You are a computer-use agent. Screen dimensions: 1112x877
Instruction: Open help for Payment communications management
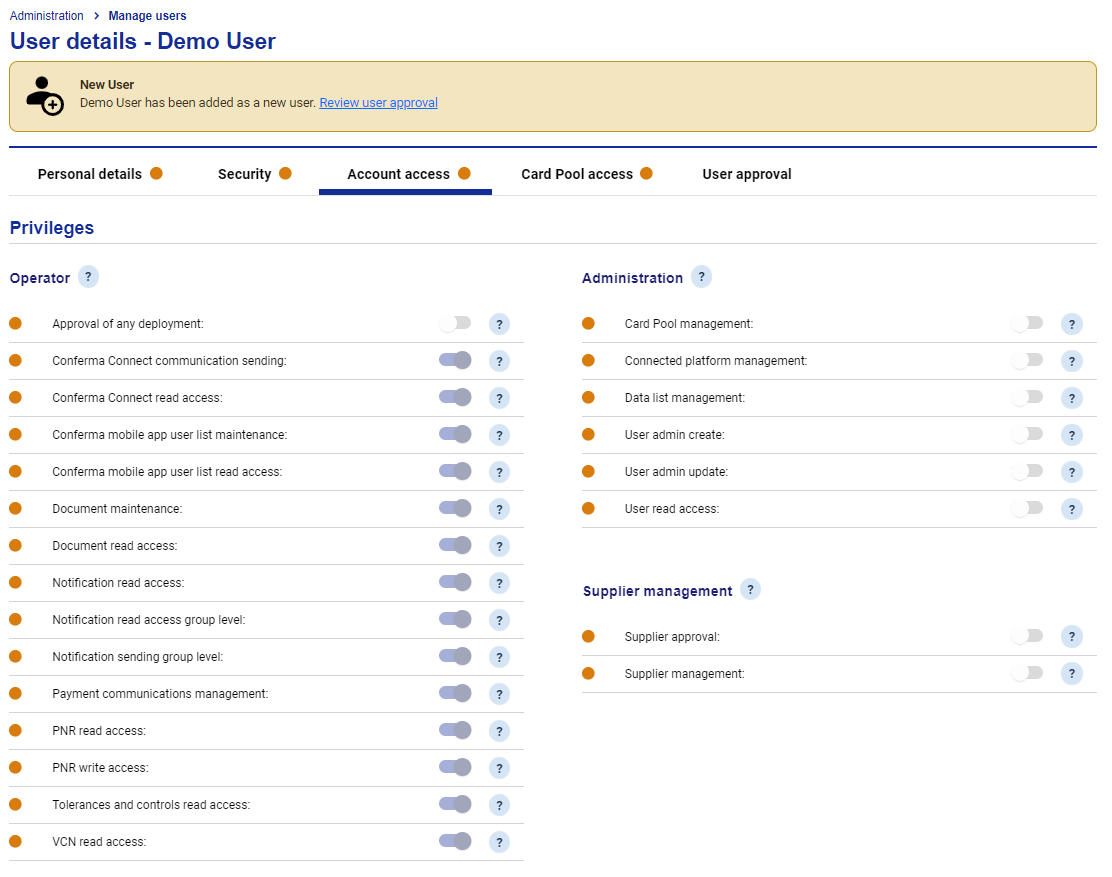499,694
